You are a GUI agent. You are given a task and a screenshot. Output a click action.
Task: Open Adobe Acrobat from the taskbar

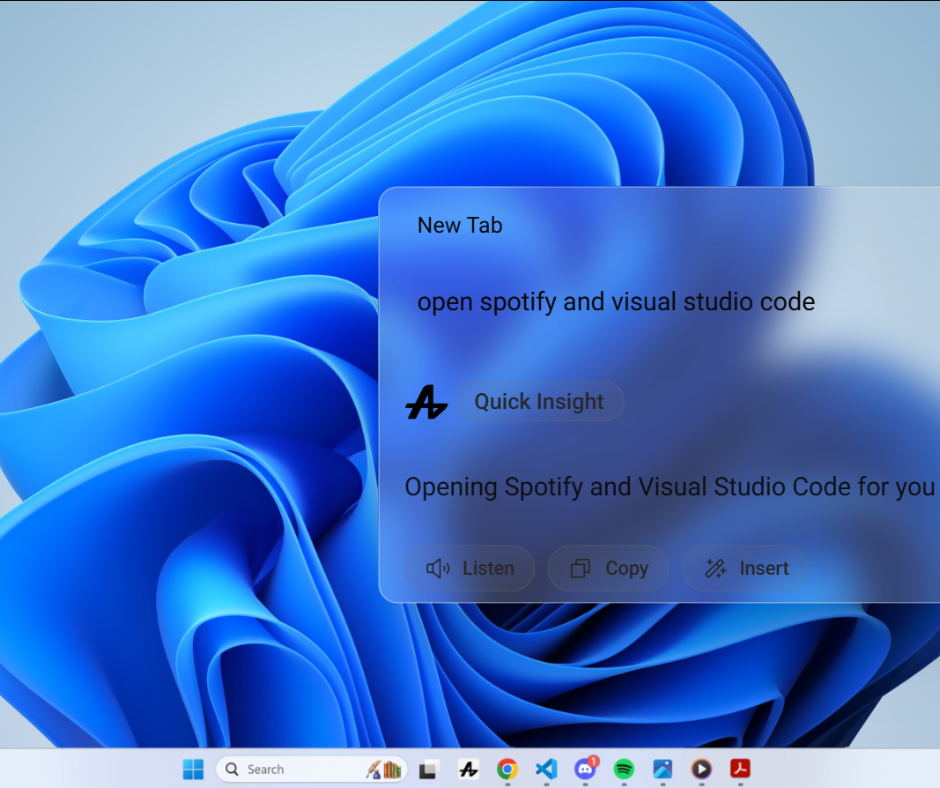click(x=740, y=769)
